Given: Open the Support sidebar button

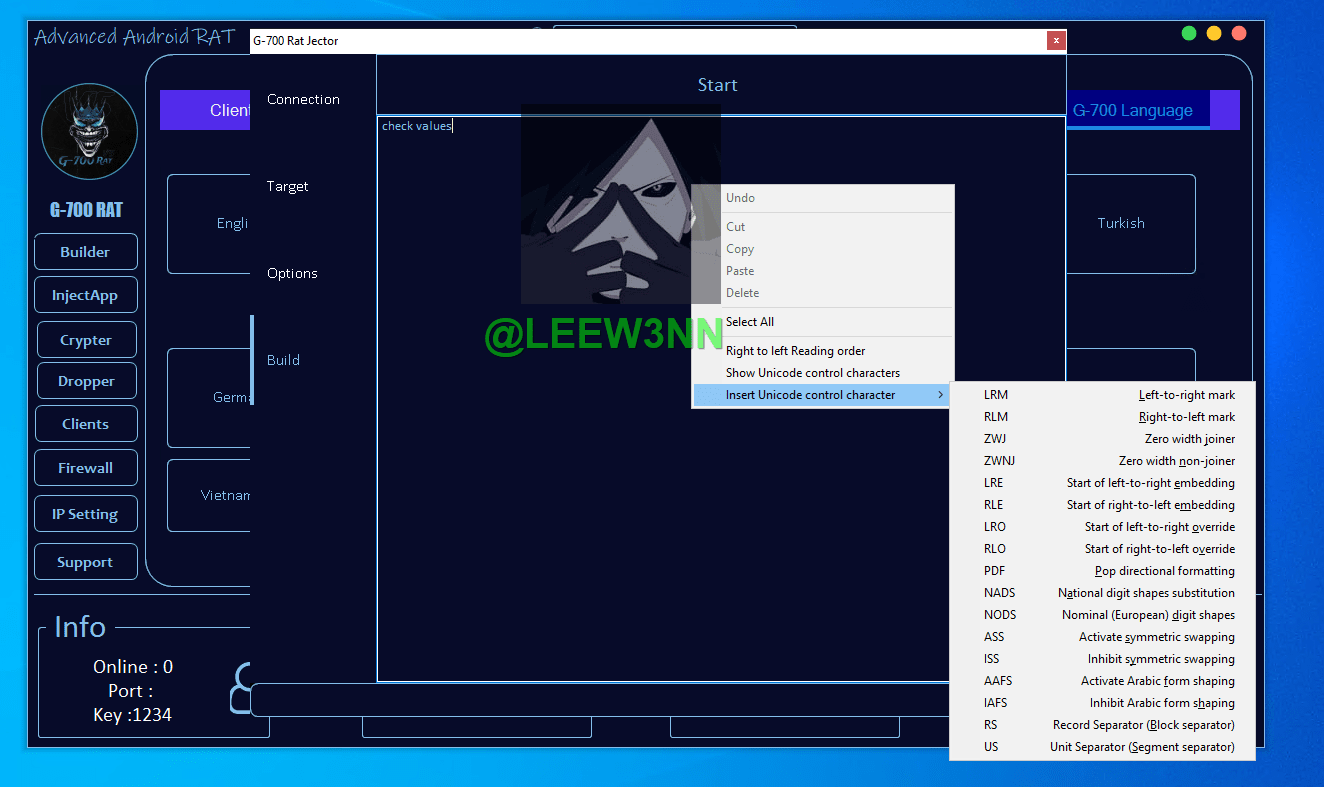Looking at the screenshot, I should point(85,562).
